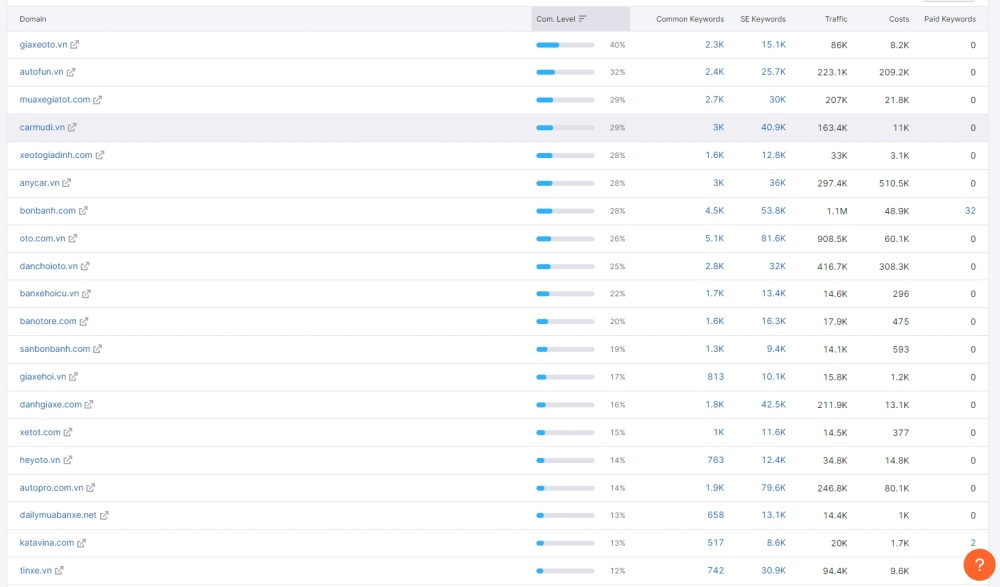The height and width of the screenshot is (587, 1000).
Task: Click the external link icon for carmudi.vn
Action: 72,128
